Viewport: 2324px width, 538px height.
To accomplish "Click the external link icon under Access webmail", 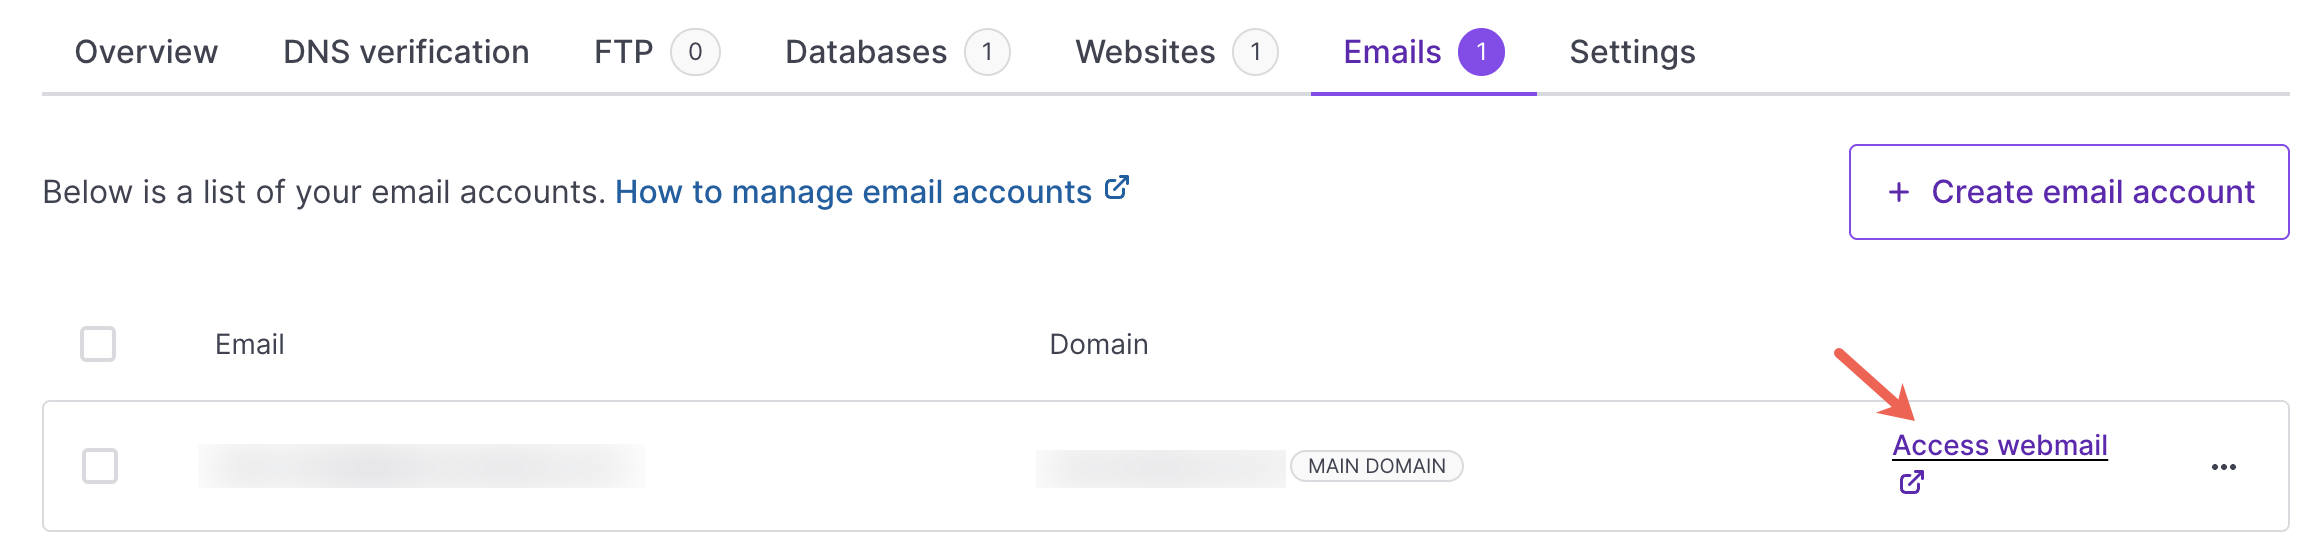I will point(1910,483).
